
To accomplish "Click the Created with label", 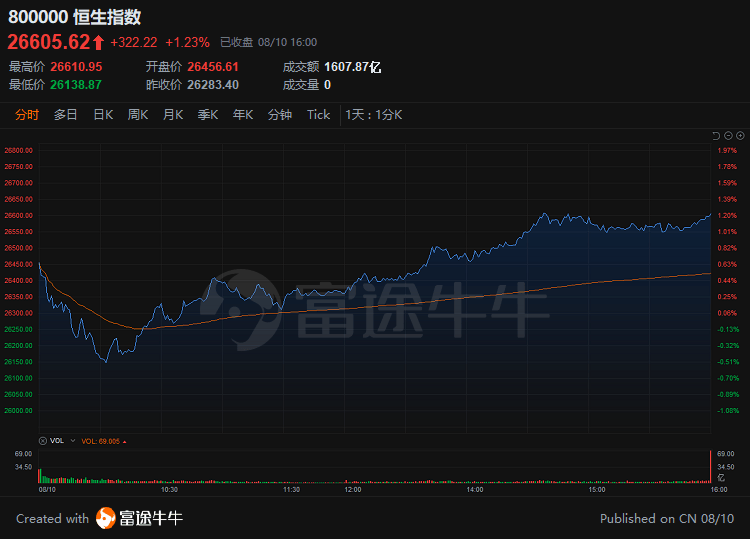I will pyautogui.click(x=53, y=519).
